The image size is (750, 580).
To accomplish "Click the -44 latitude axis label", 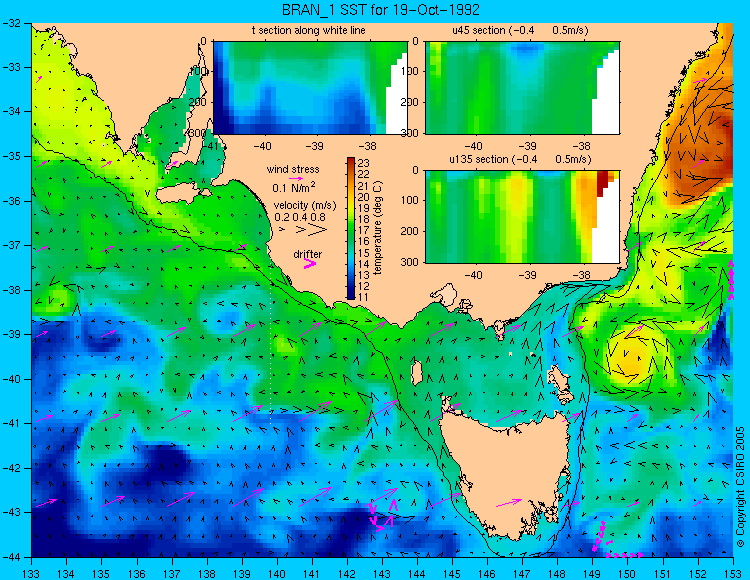I will point(11,557).
